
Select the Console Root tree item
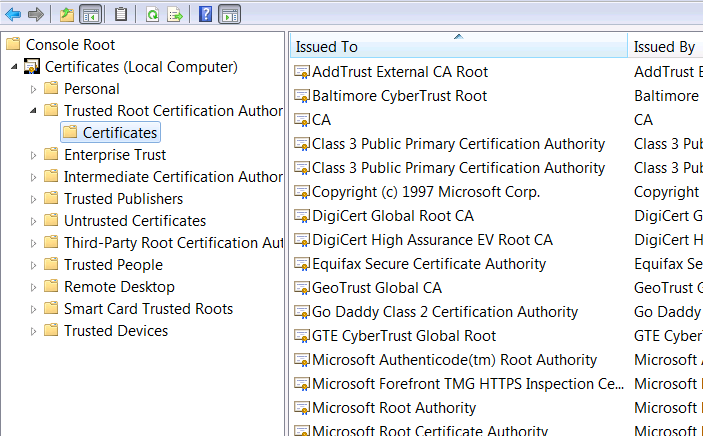pyautogui.click(x=70, y=45)
